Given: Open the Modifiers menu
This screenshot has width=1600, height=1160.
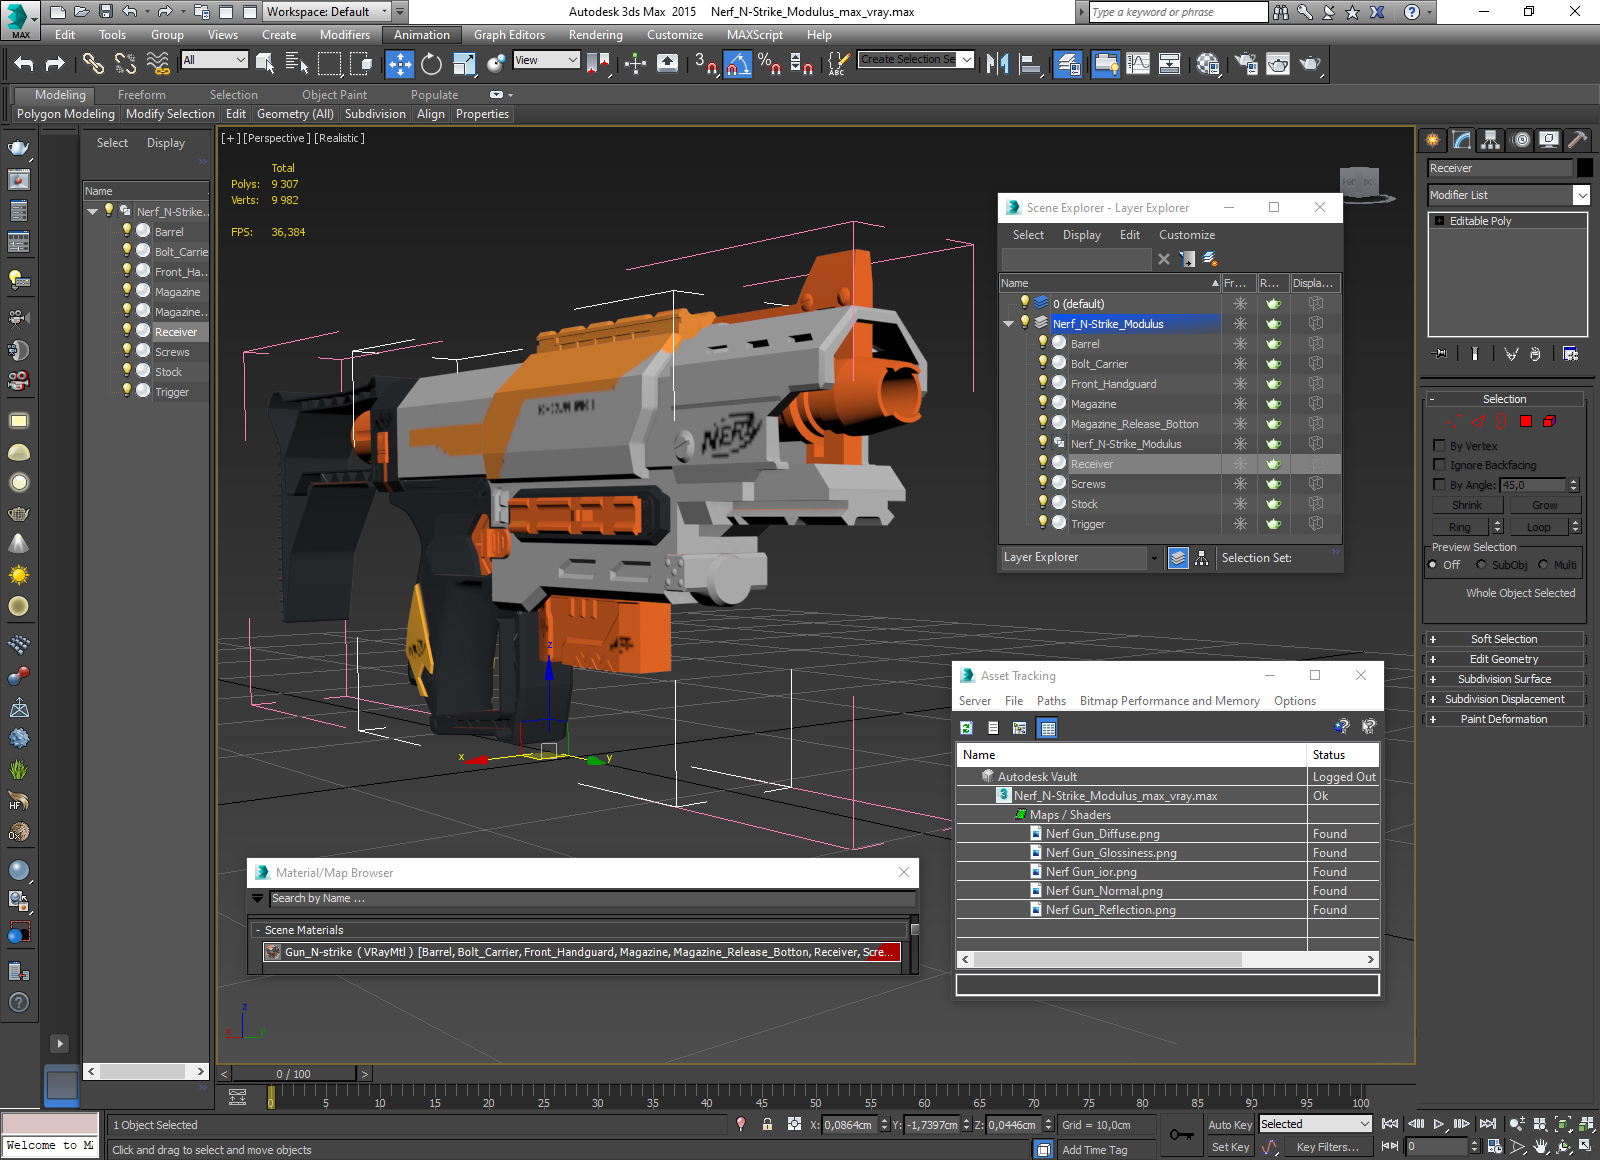Looking at the screenshot, I should [344, 35].
